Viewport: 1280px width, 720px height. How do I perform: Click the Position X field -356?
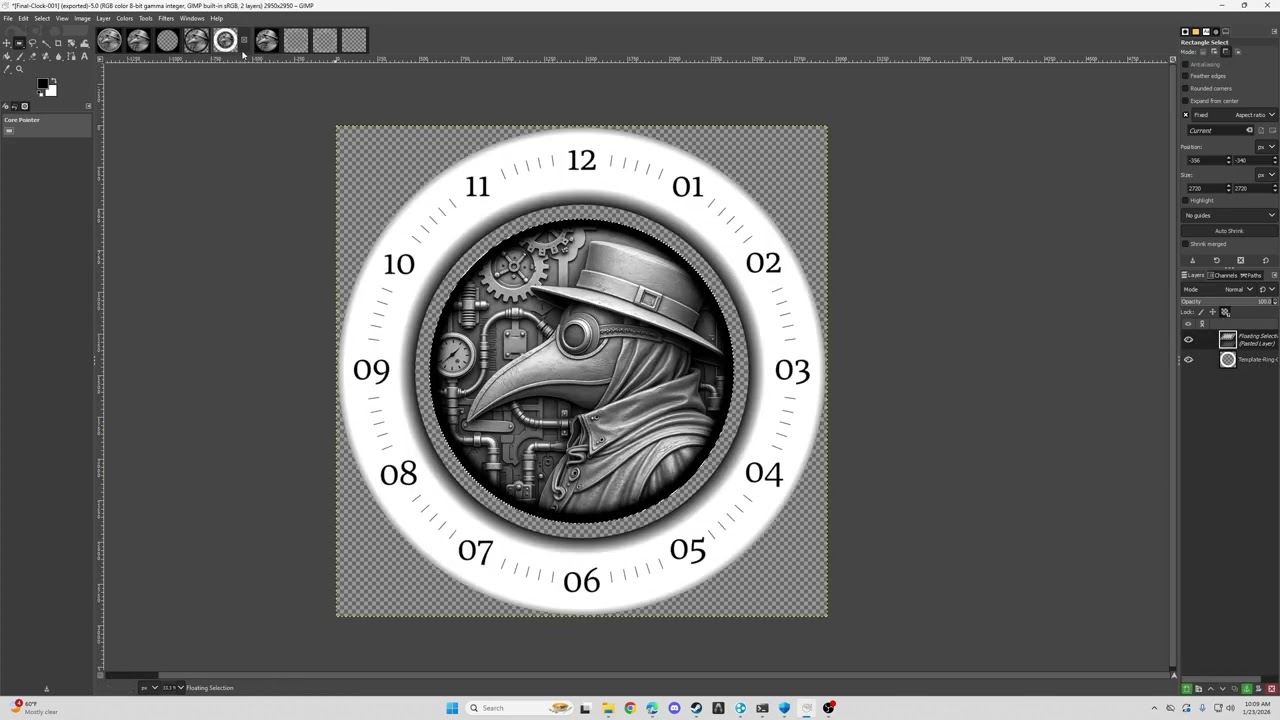click(x=1205, y=161)
